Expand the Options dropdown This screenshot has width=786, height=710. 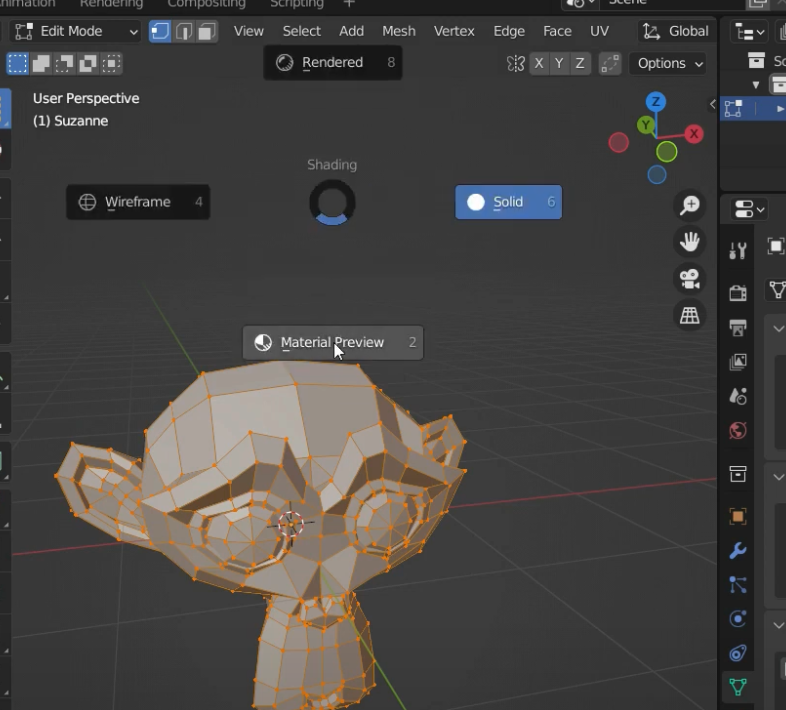669,63
